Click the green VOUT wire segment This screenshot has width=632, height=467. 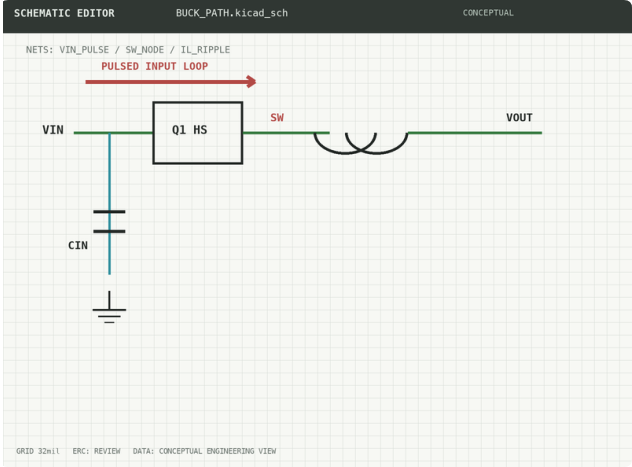[x=475, y=133]
